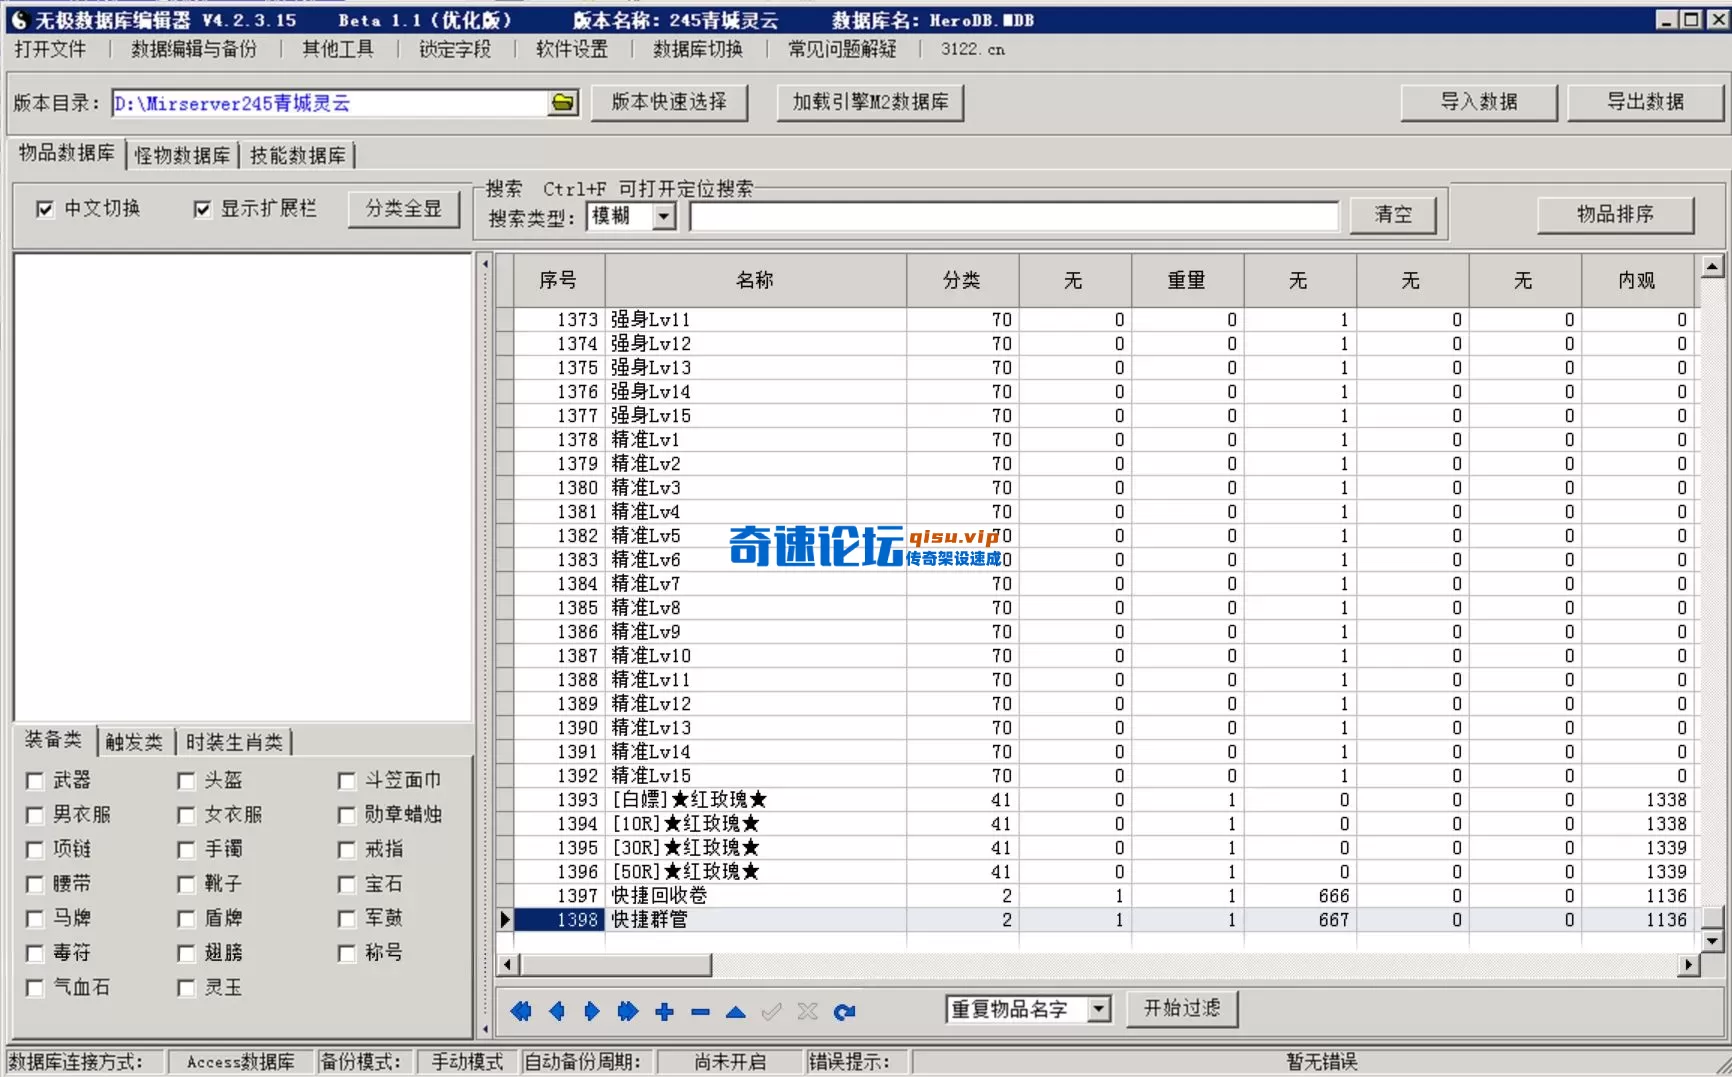Confirm changes with the checkmark icon
Image resolution: width=1732 pixels, height=1077 pixels.
pyautogui.click(x=770, y=1011)
